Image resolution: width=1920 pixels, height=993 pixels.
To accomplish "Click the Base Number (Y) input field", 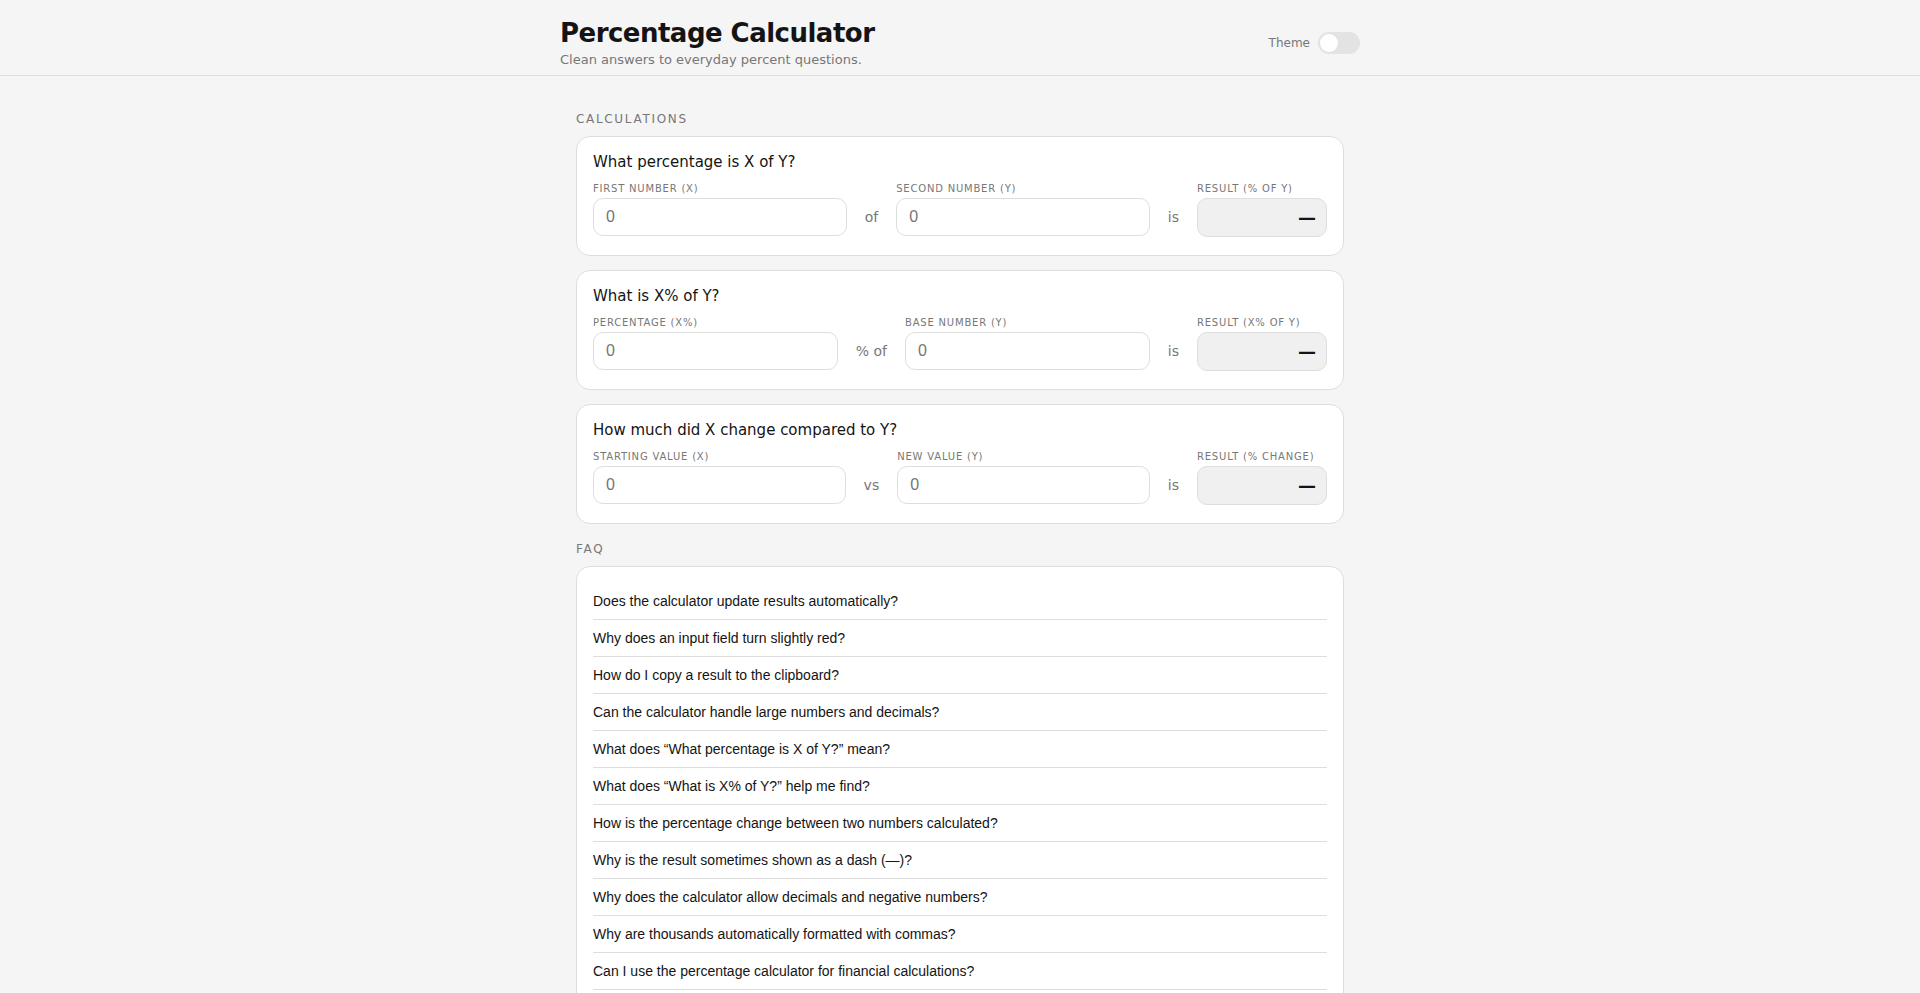I will [1026, 351].
